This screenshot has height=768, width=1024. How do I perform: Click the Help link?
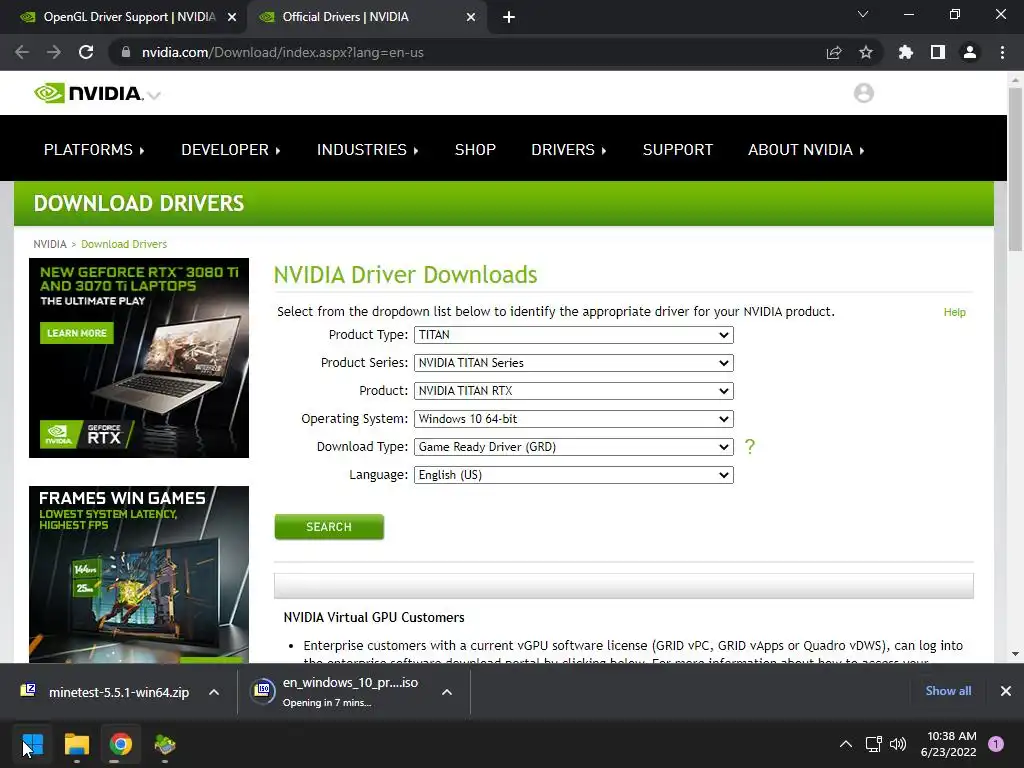click(954, 312)
